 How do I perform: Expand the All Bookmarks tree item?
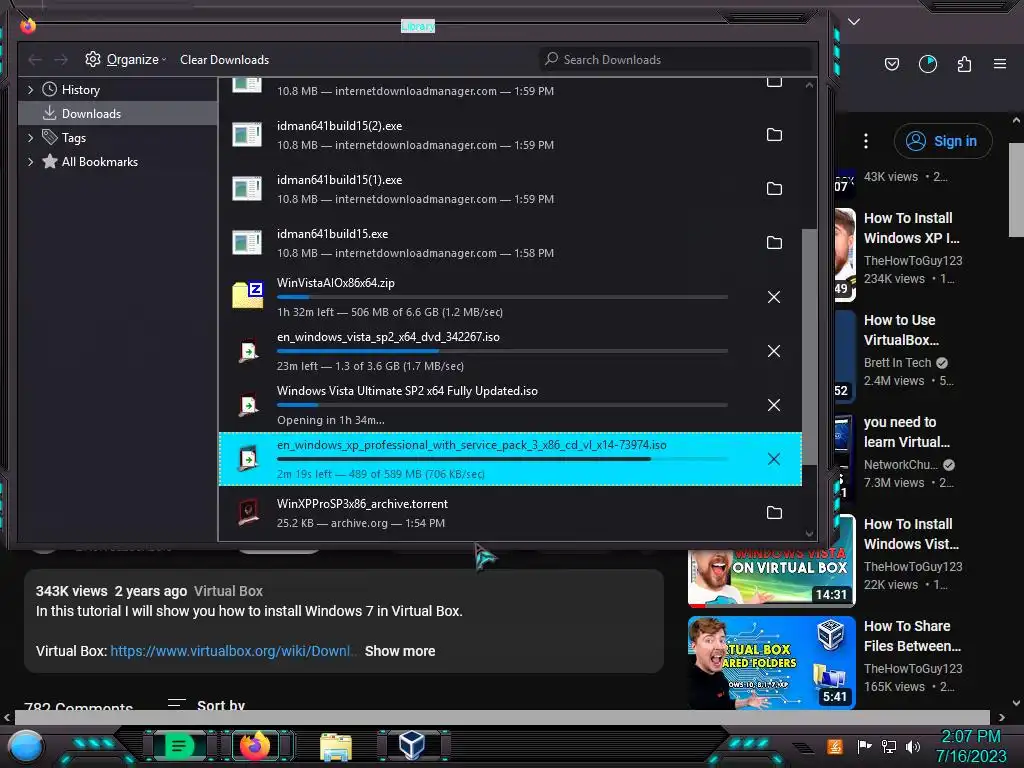tap(30, 162)
